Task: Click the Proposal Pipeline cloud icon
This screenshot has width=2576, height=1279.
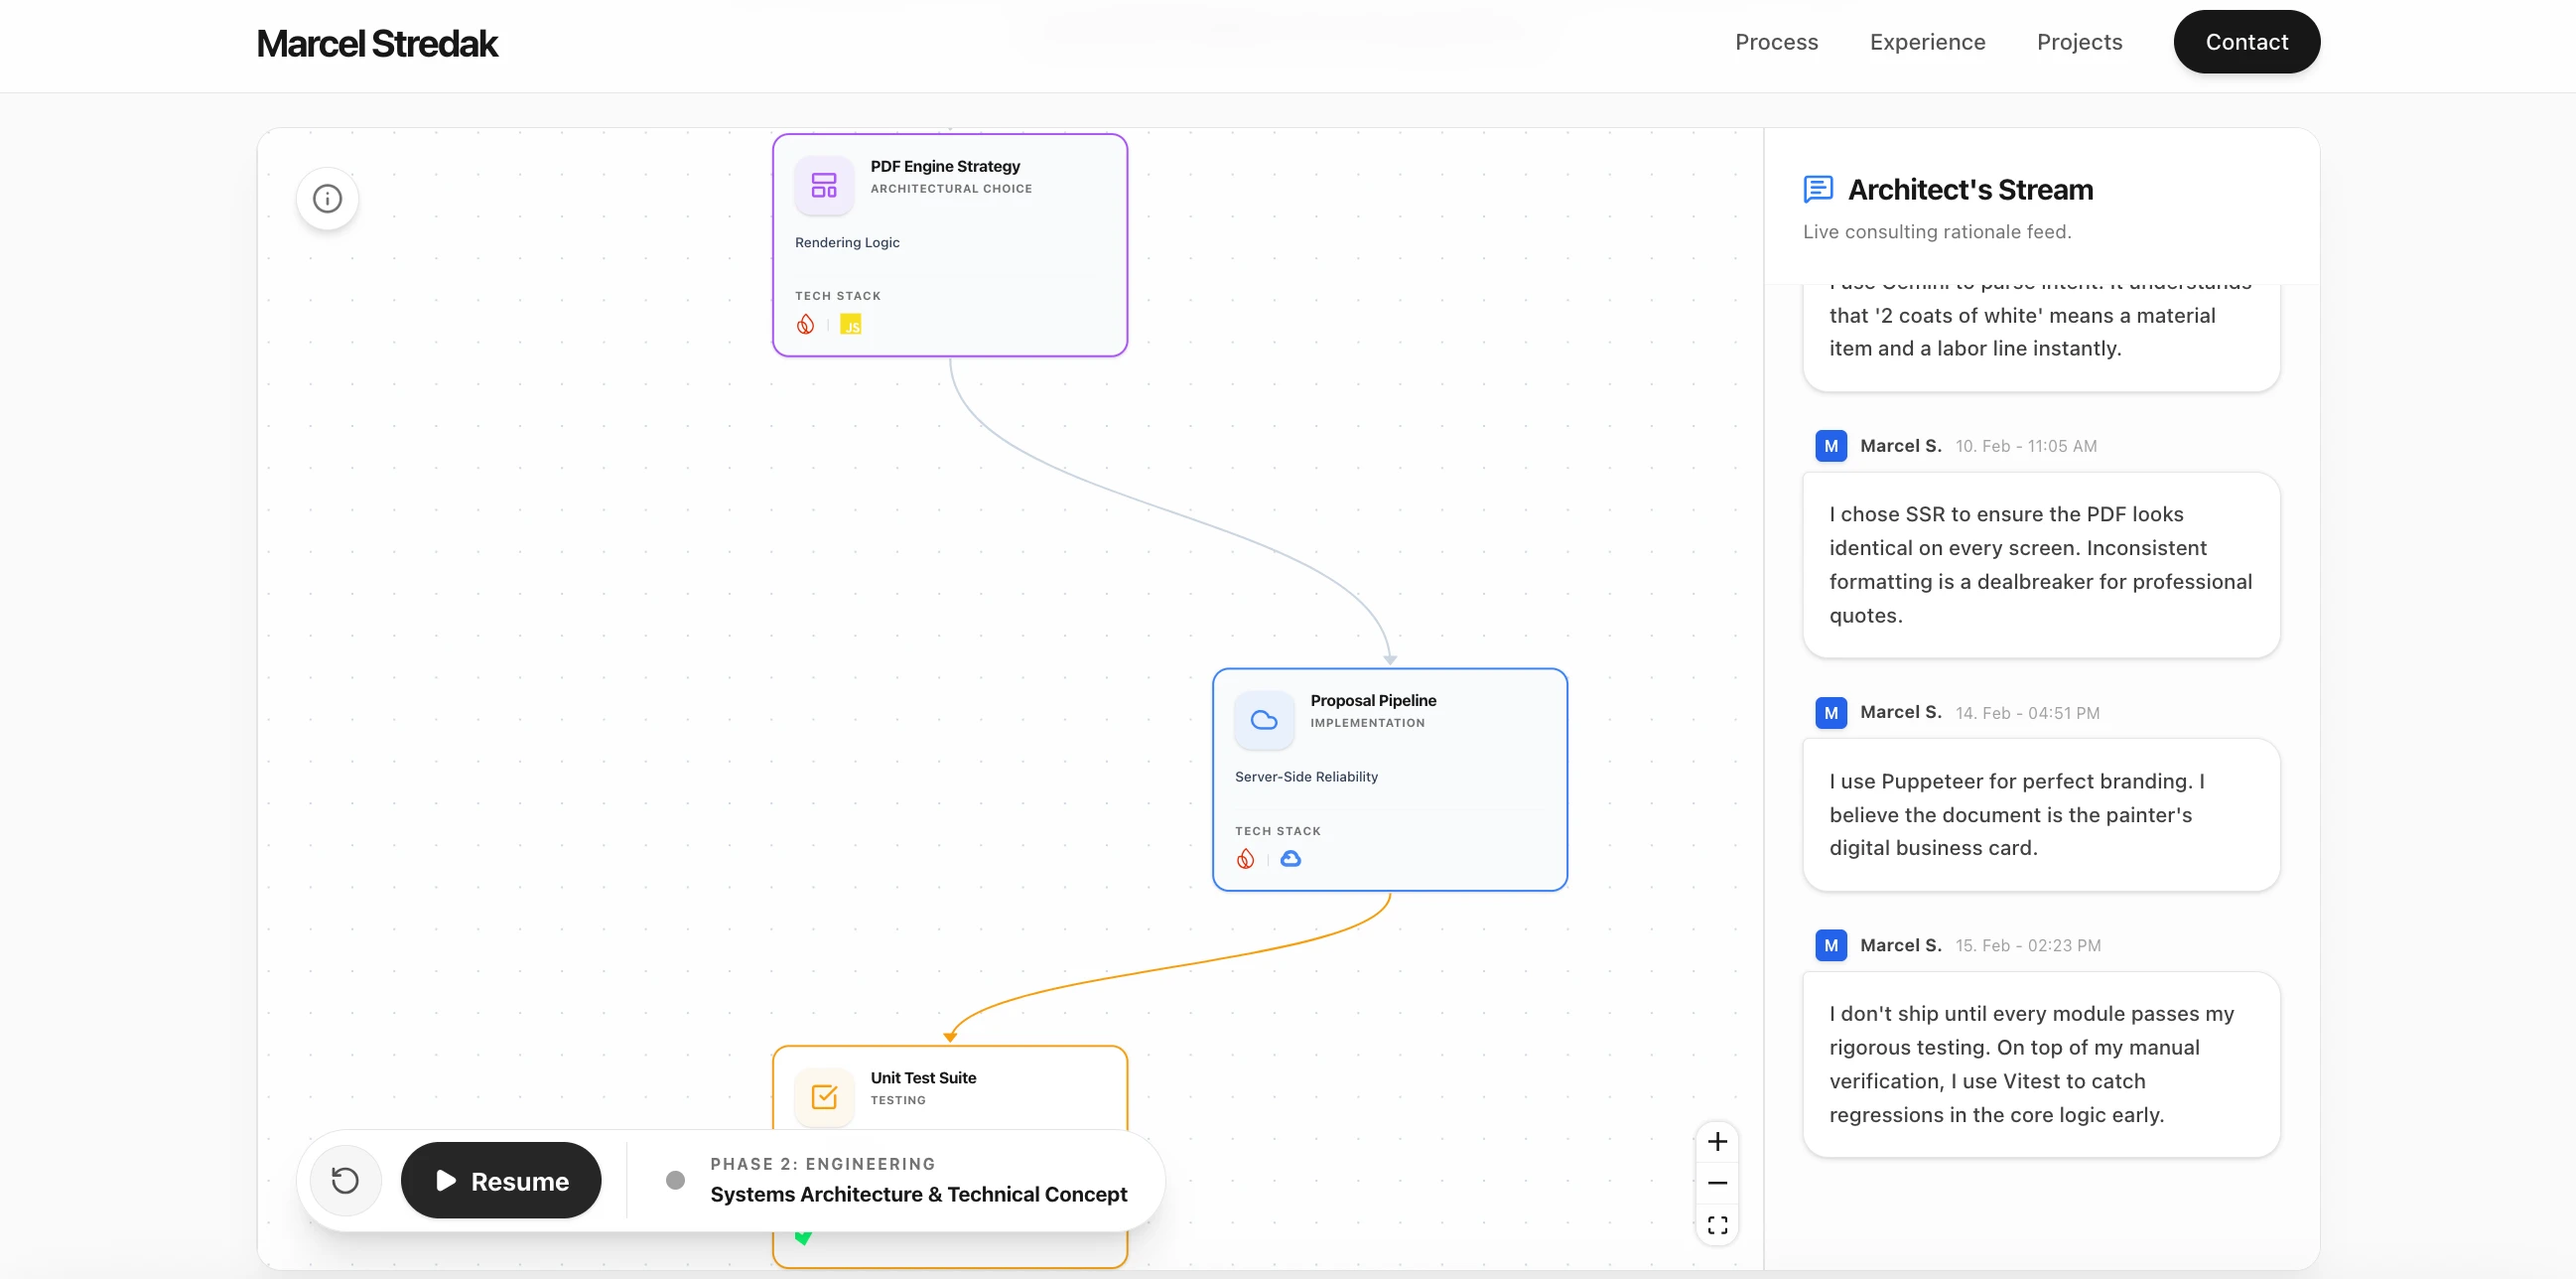Action: point(1264,720)
